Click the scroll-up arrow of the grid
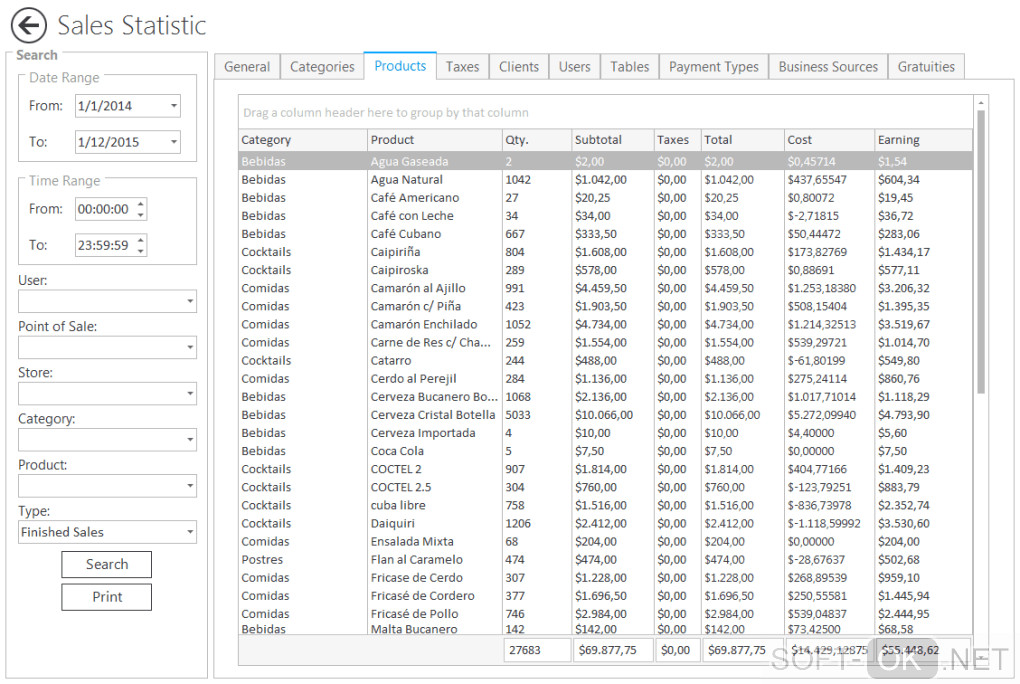The image size is (1020, 684). (x=980, y=103)
